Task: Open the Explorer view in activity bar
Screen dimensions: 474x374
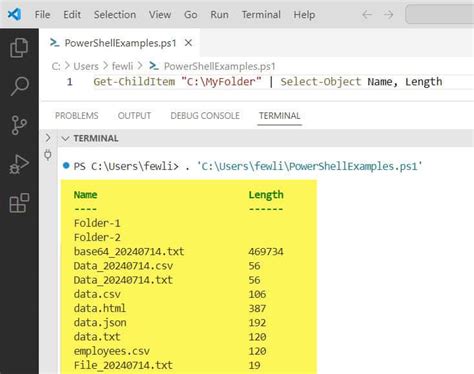Action: (19, 48)
